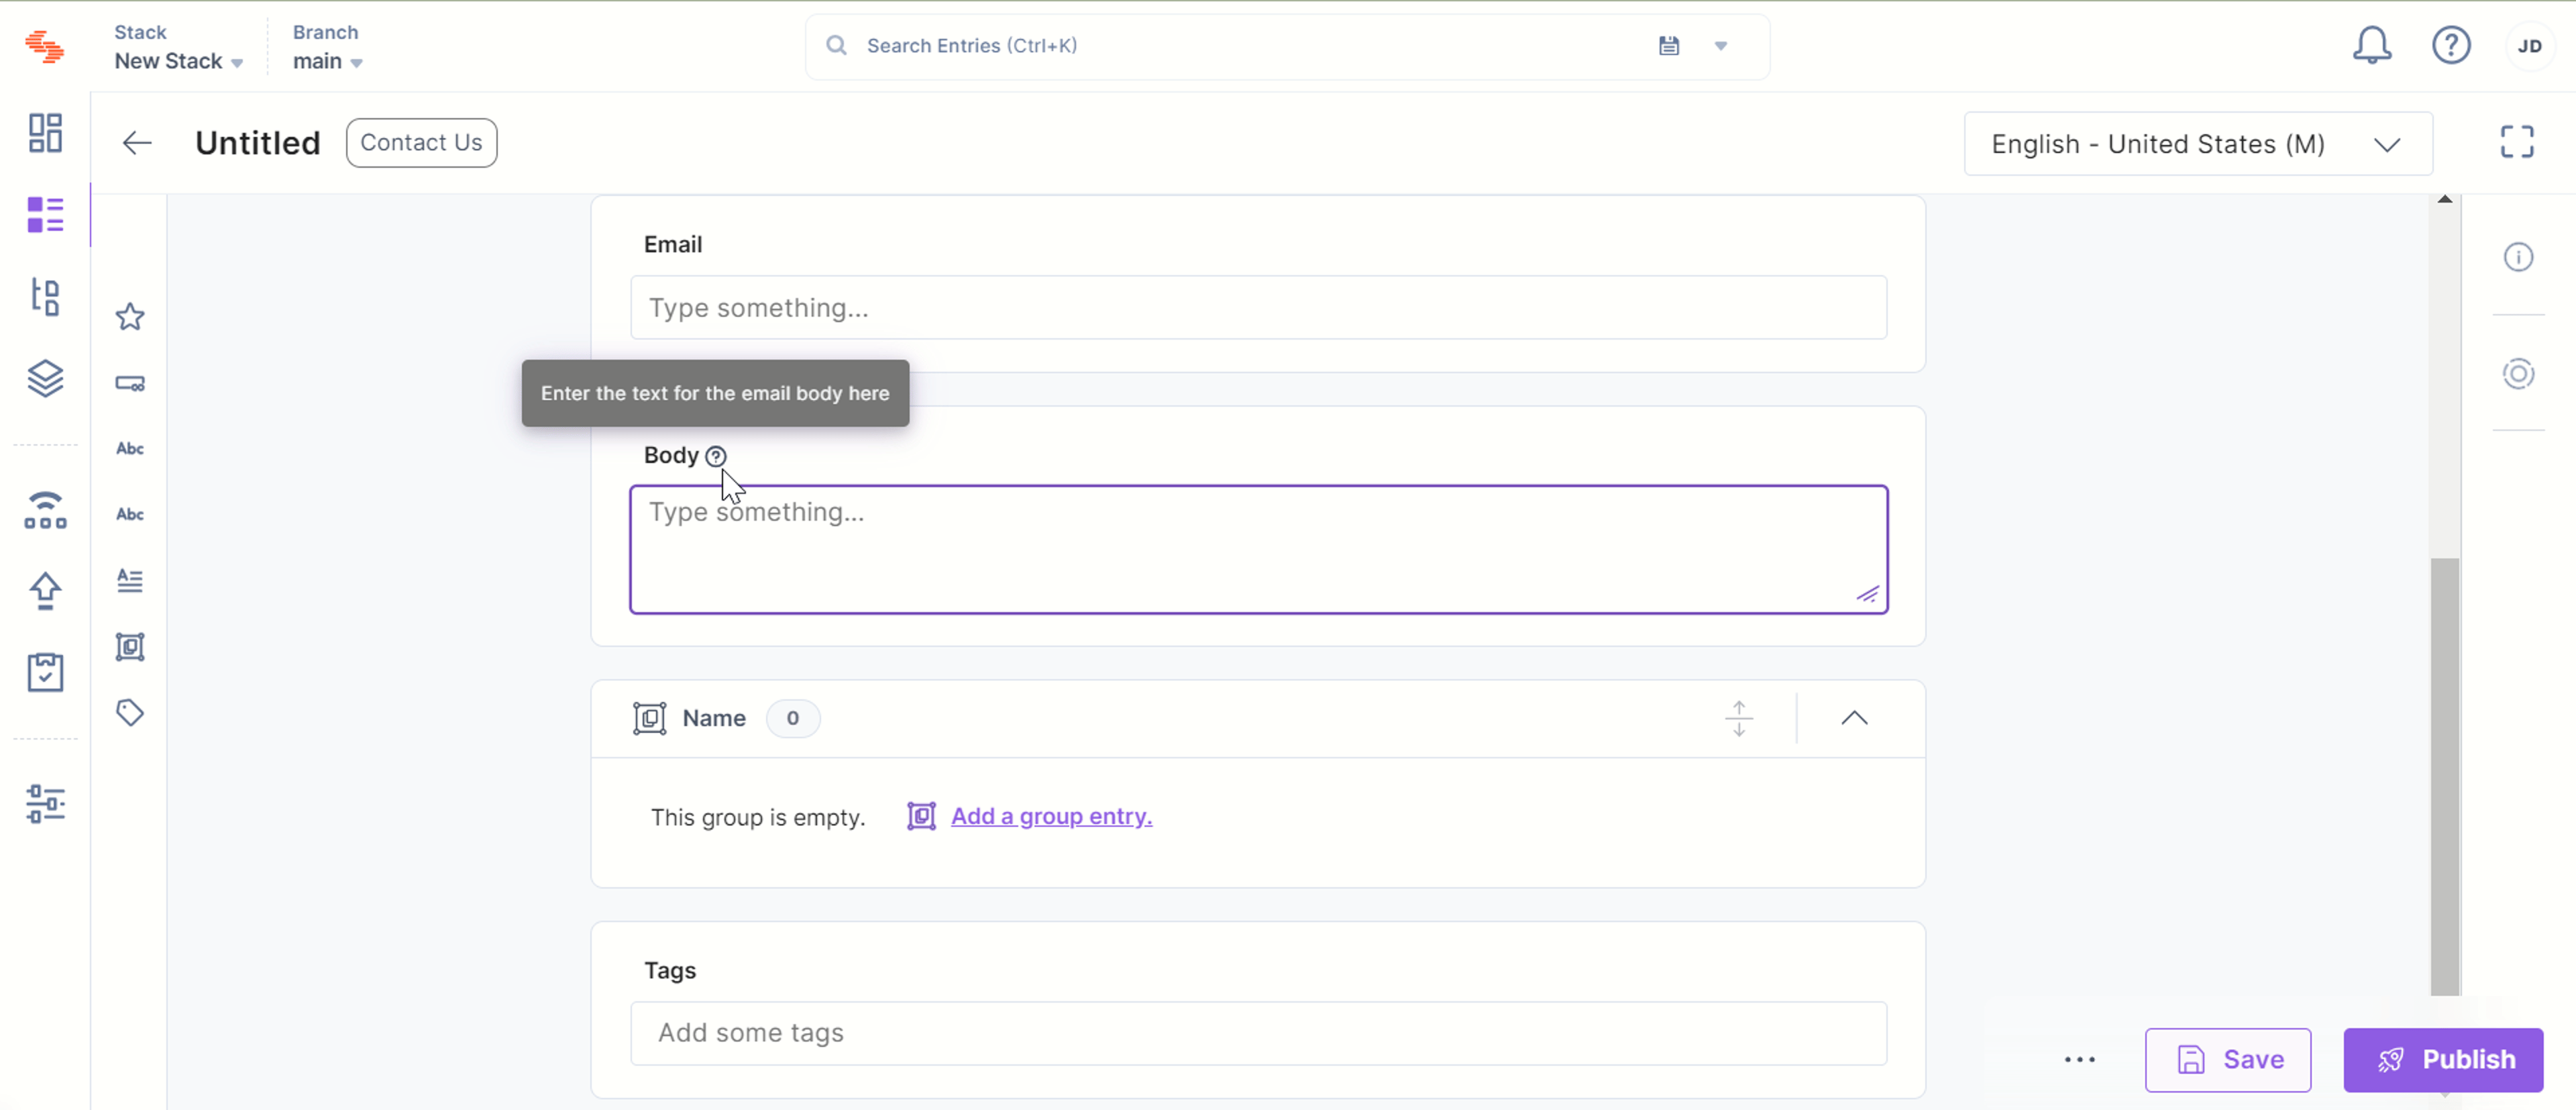Open the Dashboard icon in the sidebar
The width and height of the screenshot is (2576, 1110).
click(x=45, y=132)
